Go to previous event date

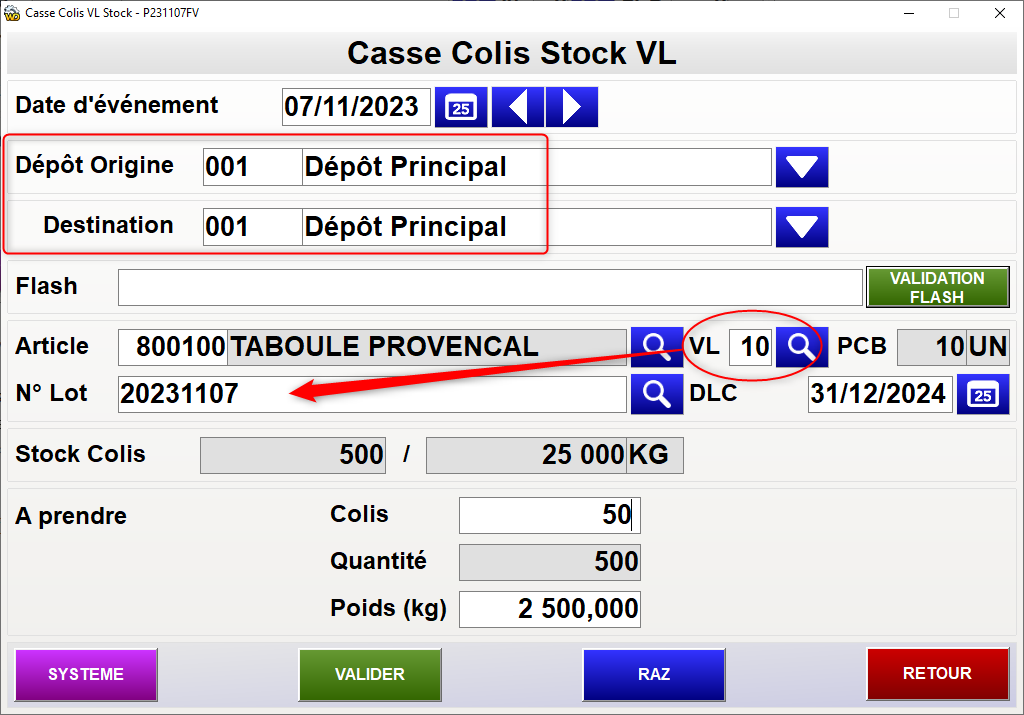(518, 107)
